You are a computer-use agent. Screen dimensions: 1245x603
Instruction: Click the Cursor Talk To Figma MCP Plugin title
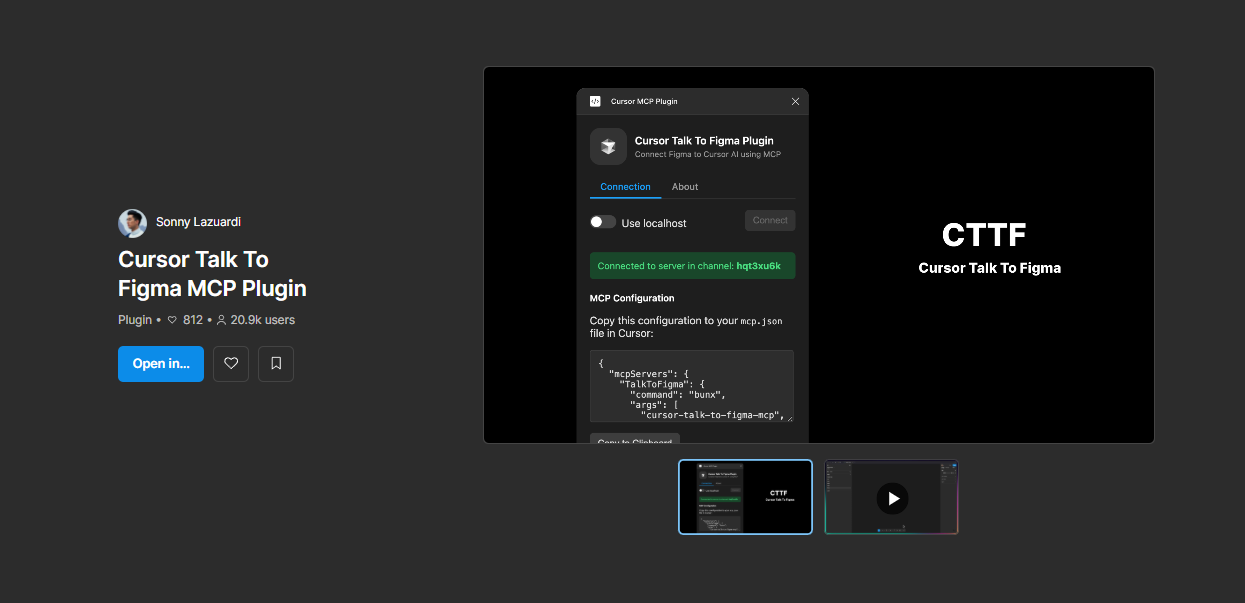click(212, 274)
